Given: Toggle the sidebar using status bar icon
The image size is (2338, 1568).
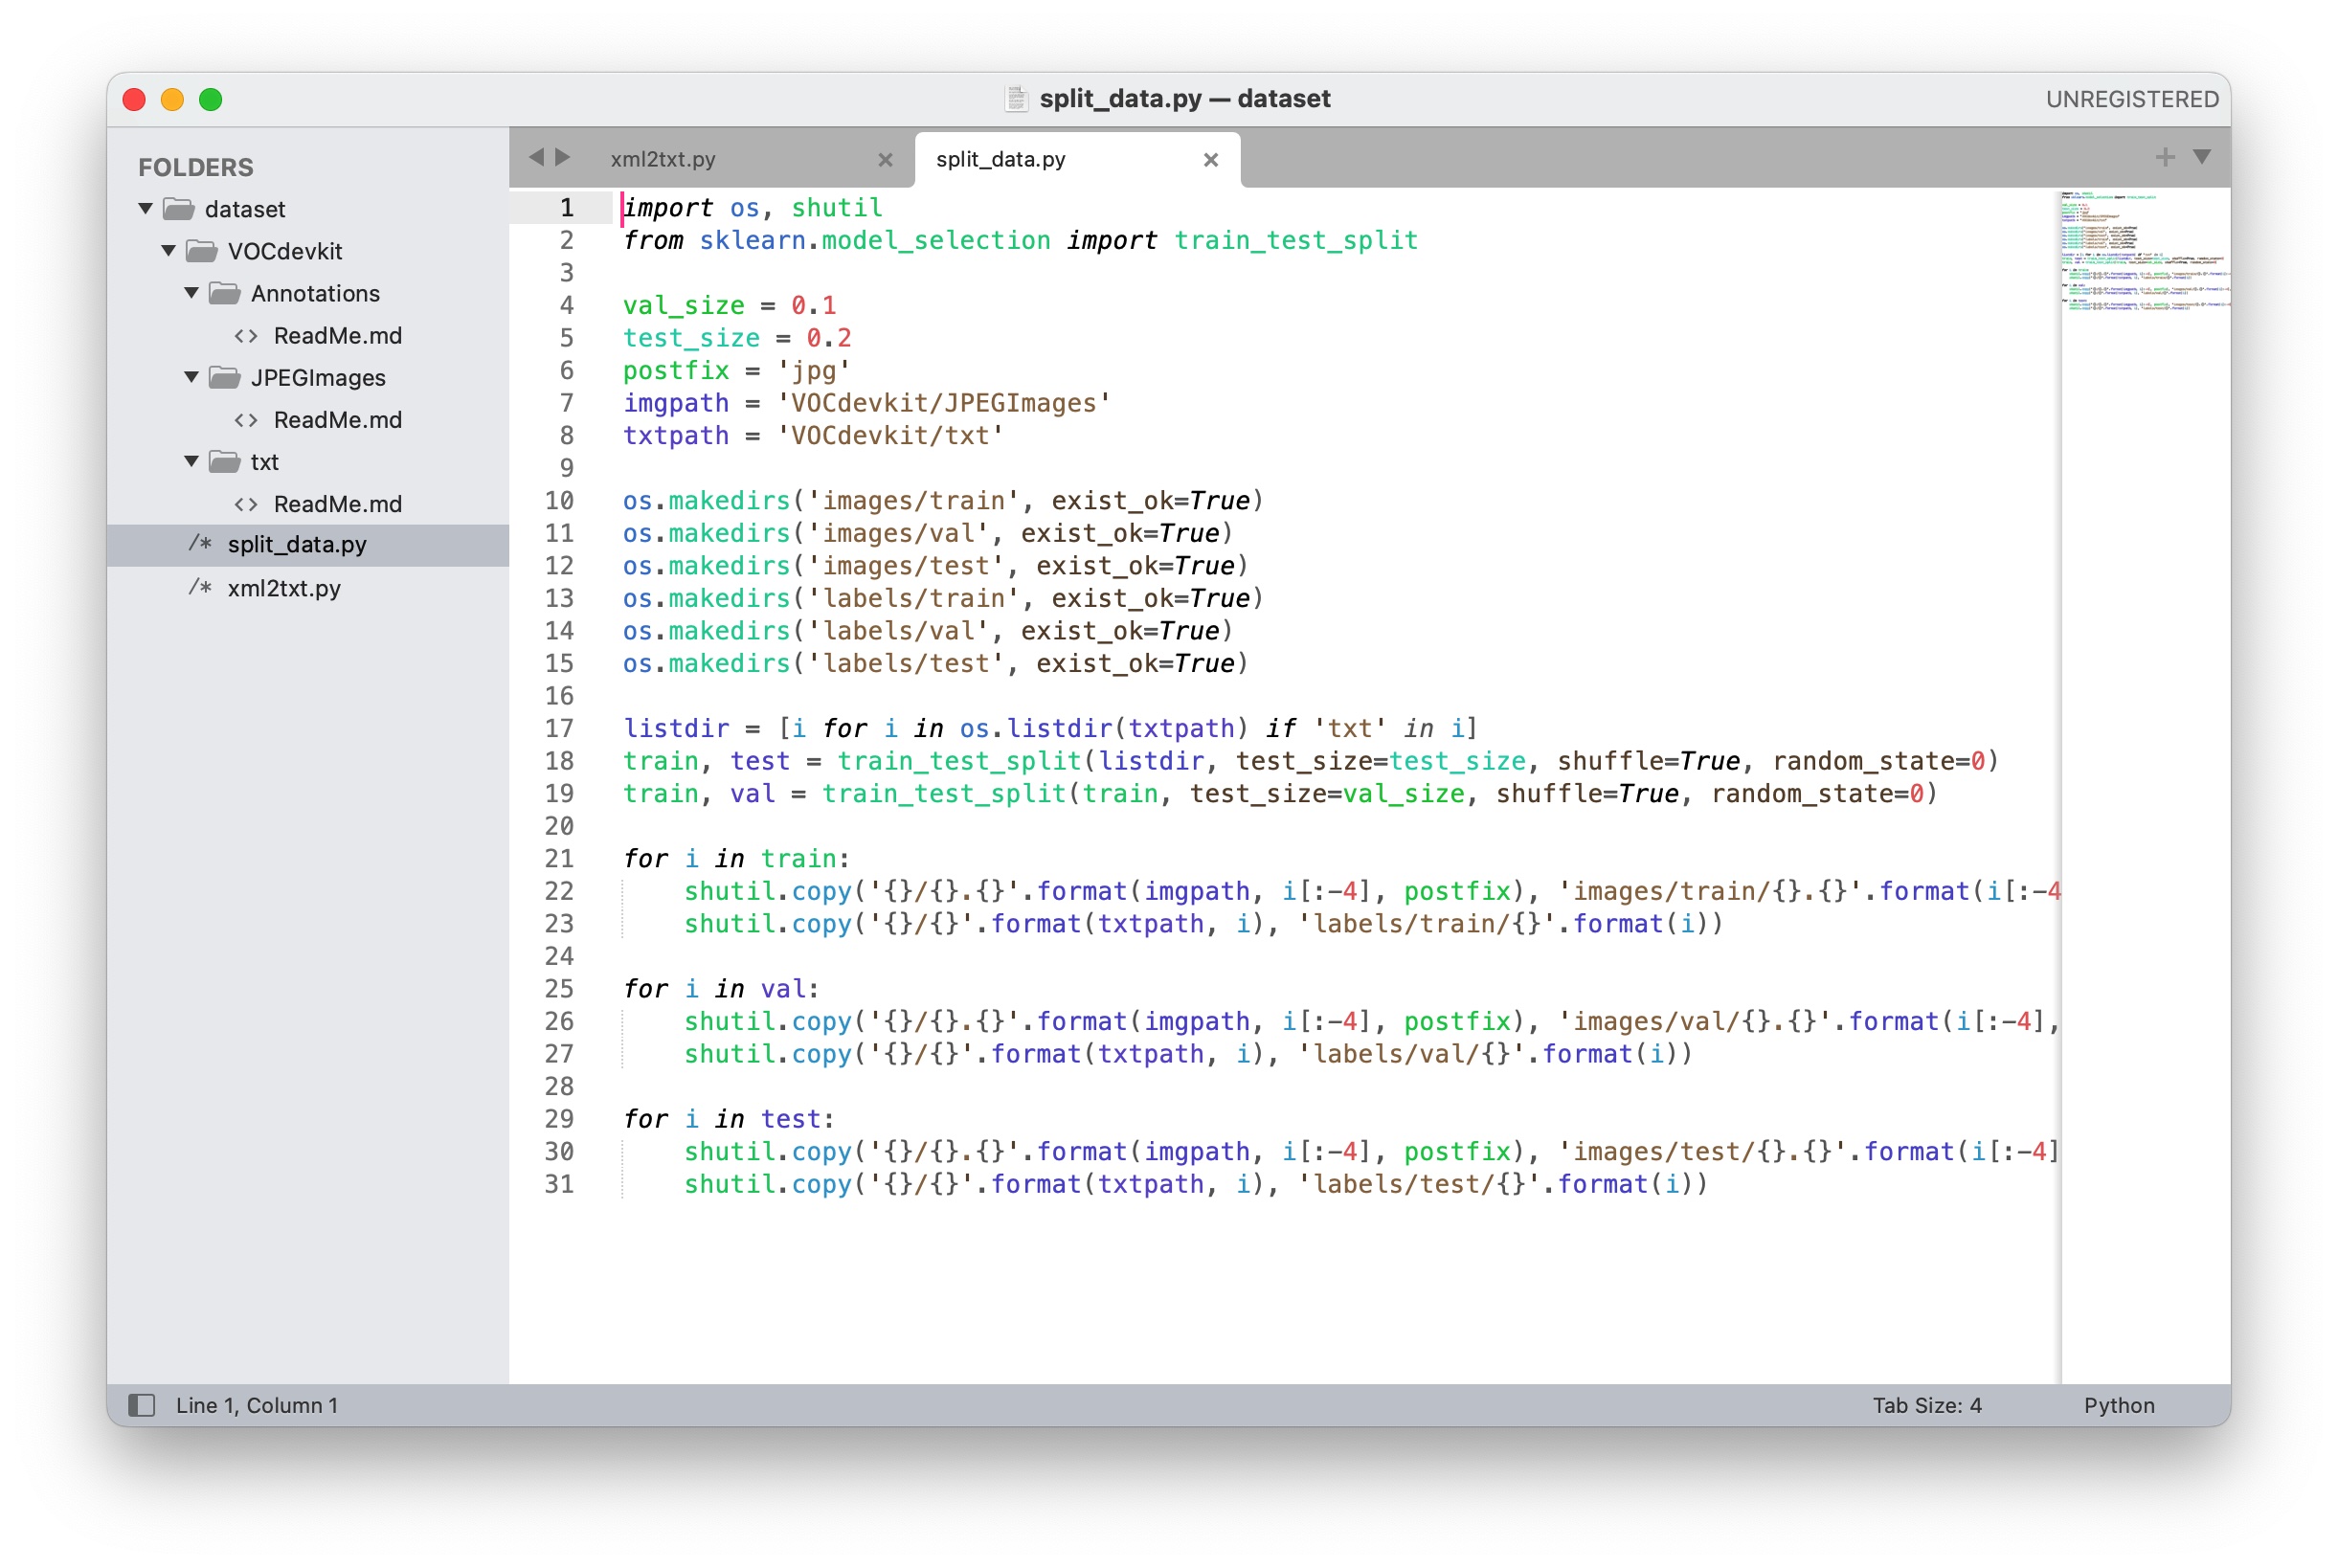Looking at the screenshot, I should [x=142, y=1405].
